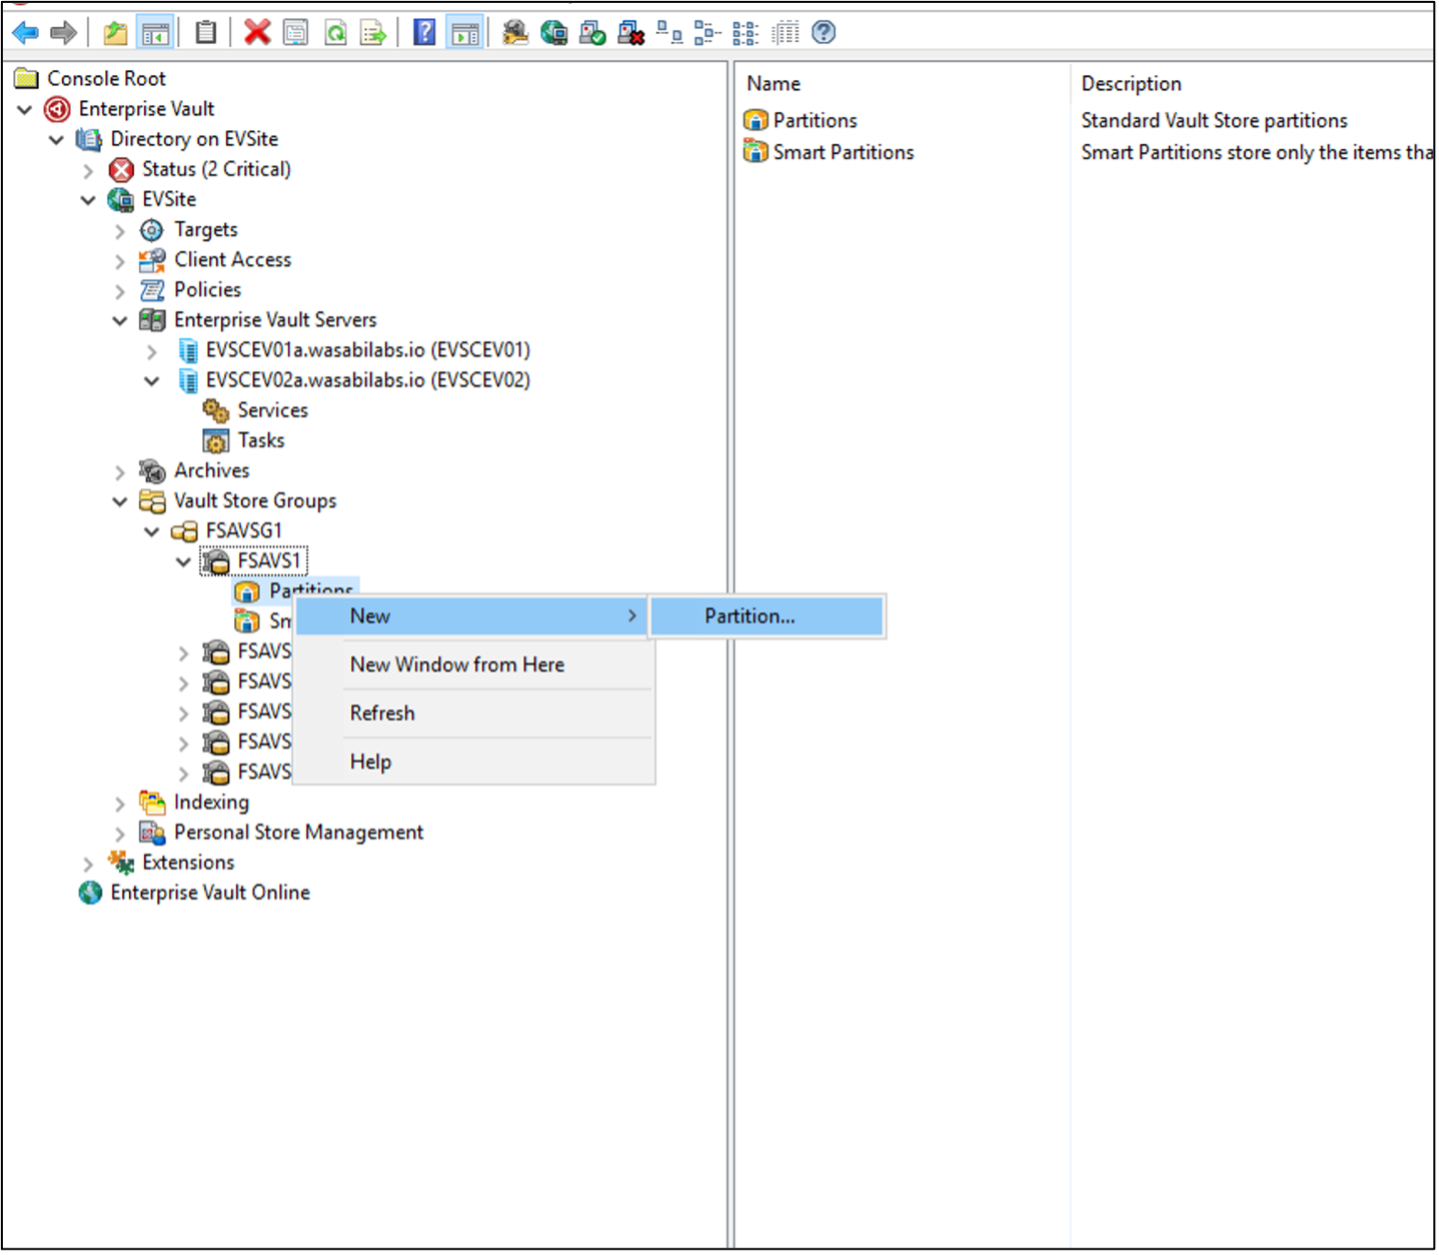Collapse the EVSite tree node
The height and width of the screenshot is (1255, 1439).
pos(88,200)
